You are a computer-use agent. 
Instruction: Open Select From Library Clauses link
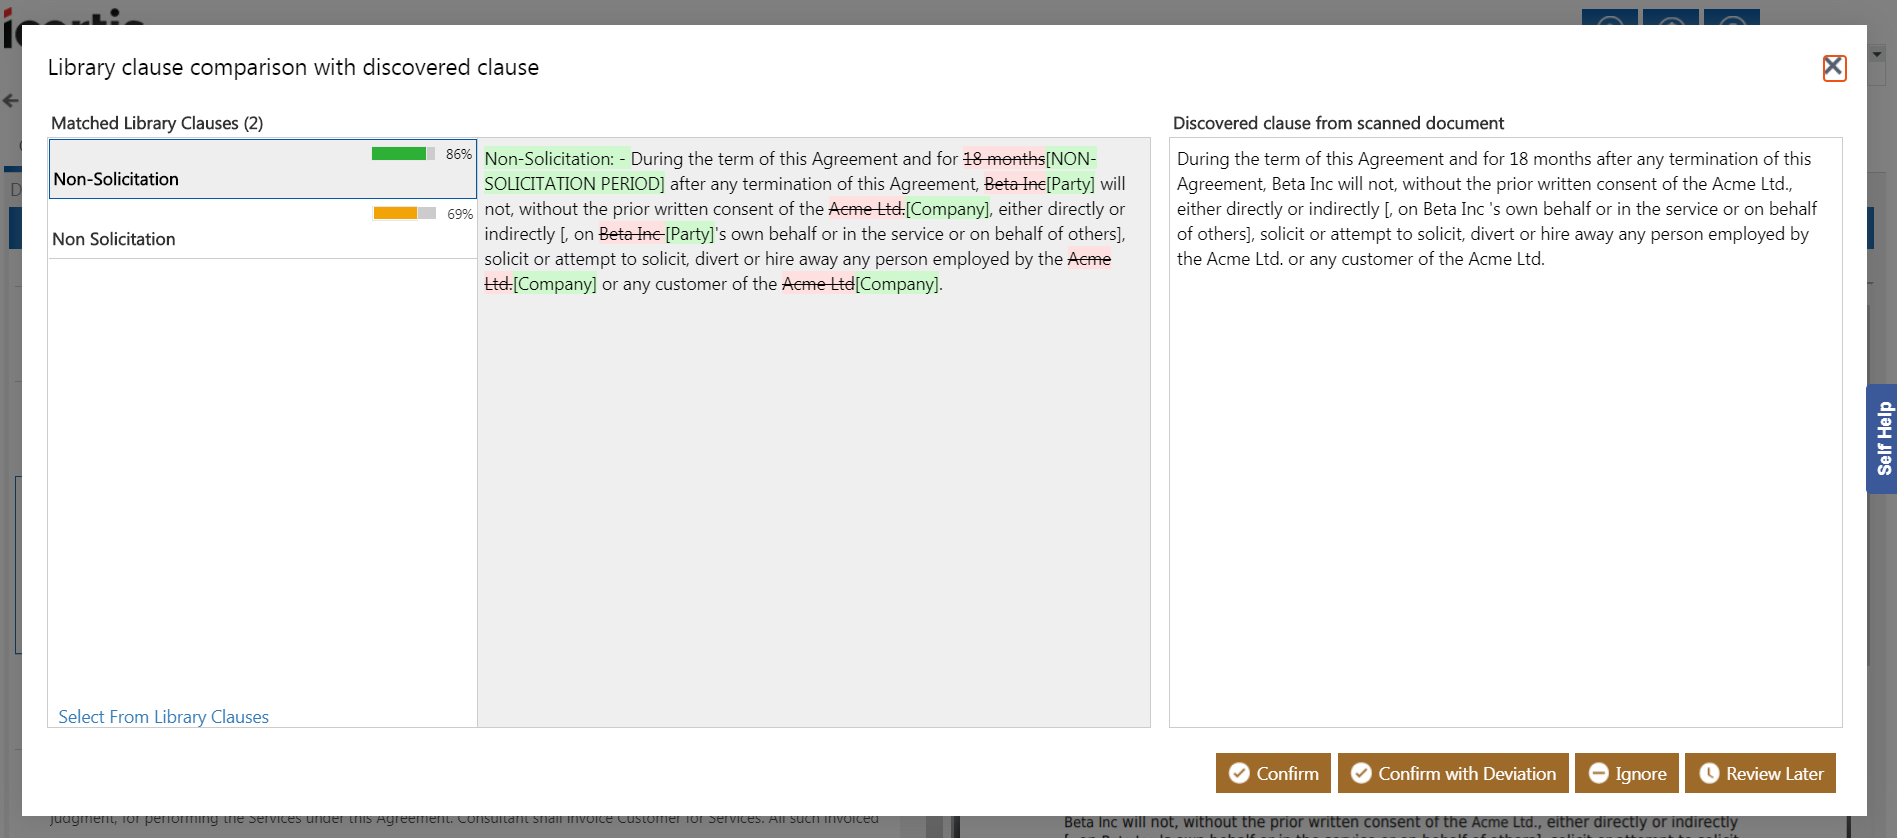(x=163, y=717)
